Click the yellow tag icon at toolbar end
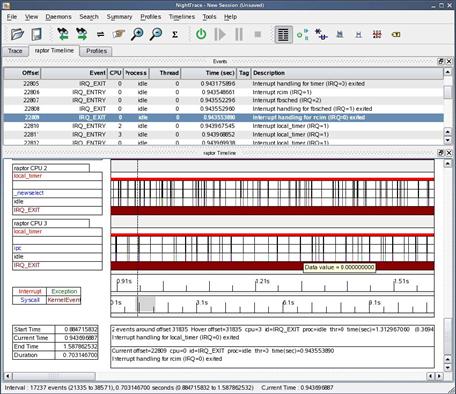Viewport: 456px width, 394px height. 396,34
